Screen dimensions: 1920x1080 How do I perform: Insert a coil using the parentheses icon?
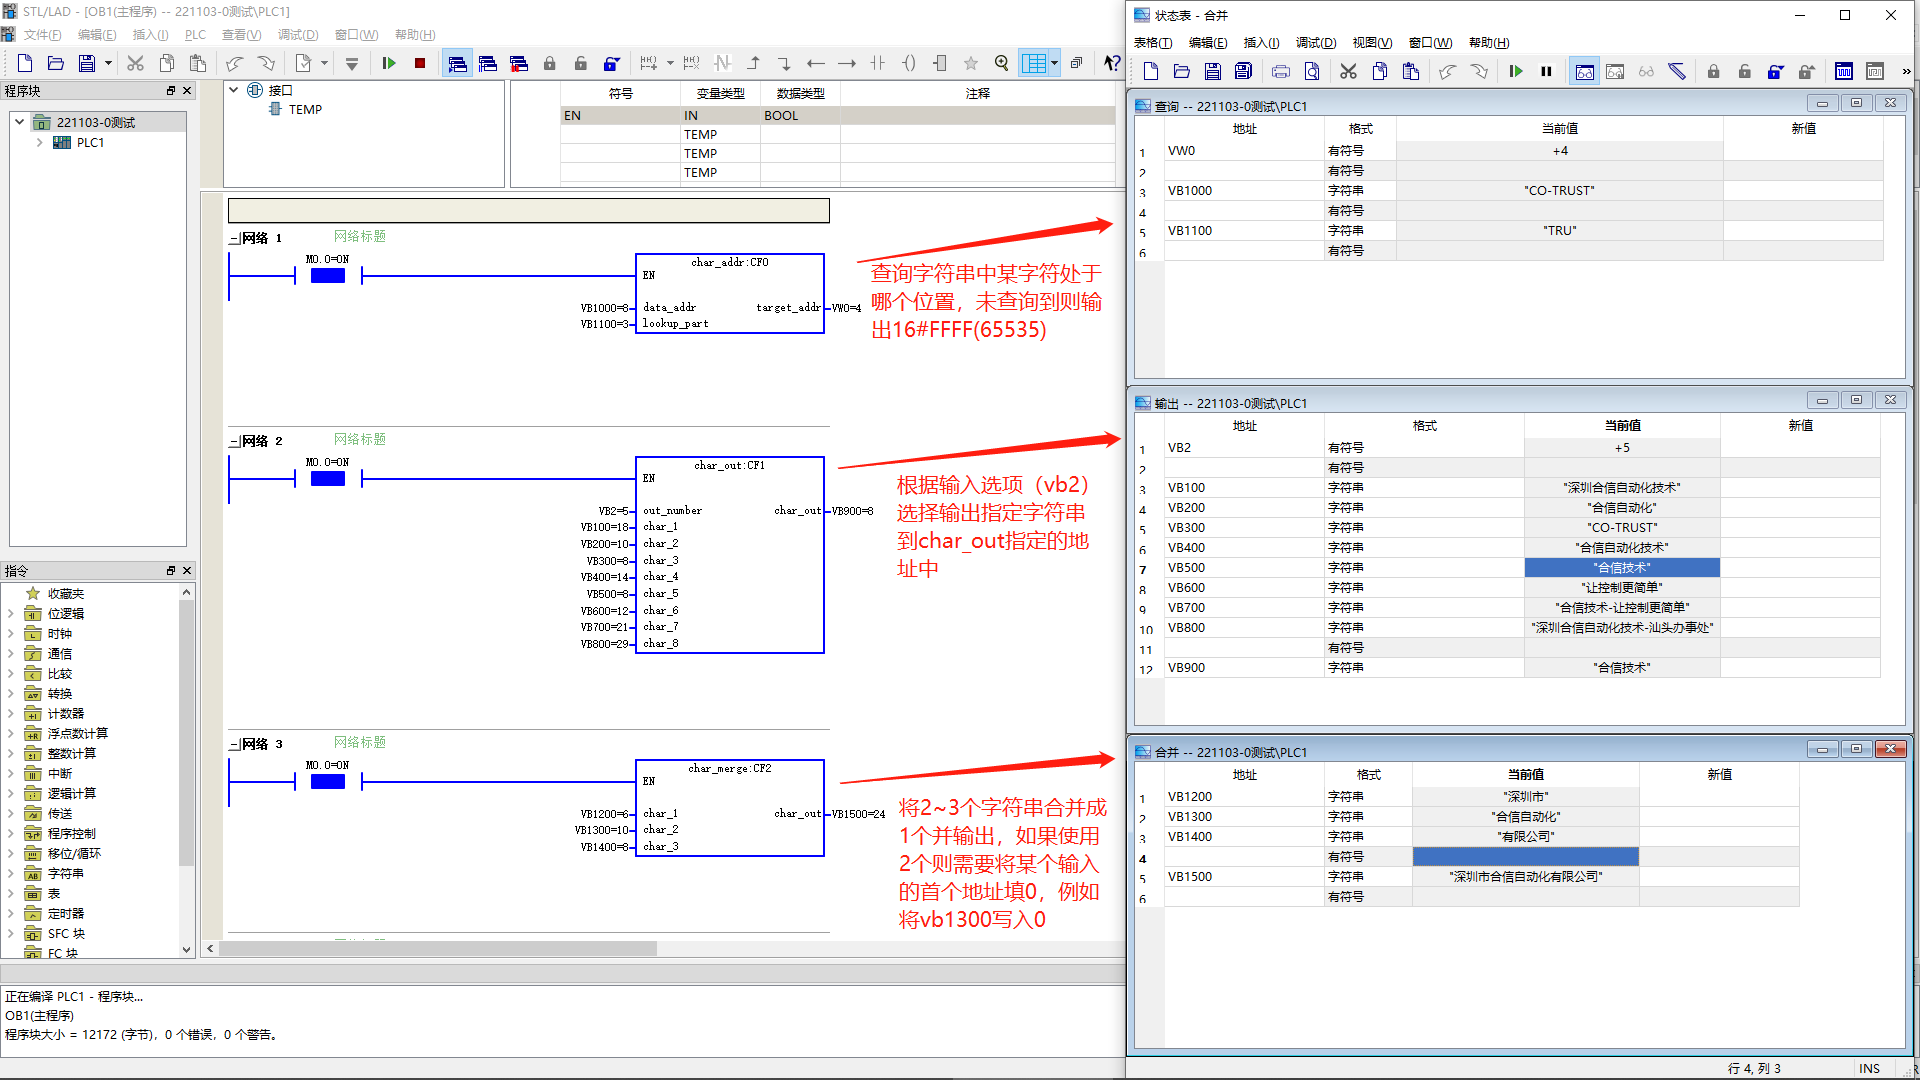pos(909,64)
